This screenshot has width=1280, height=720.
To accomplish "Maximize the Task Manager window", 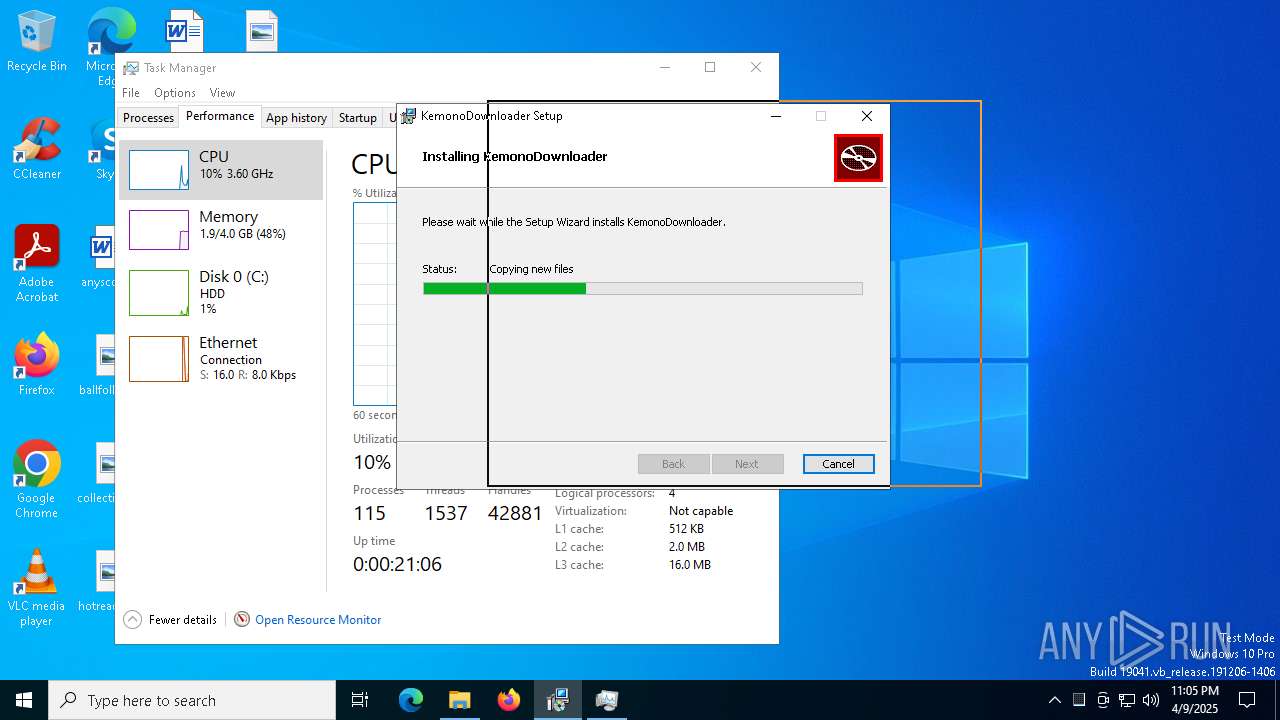I will (710, 67).
